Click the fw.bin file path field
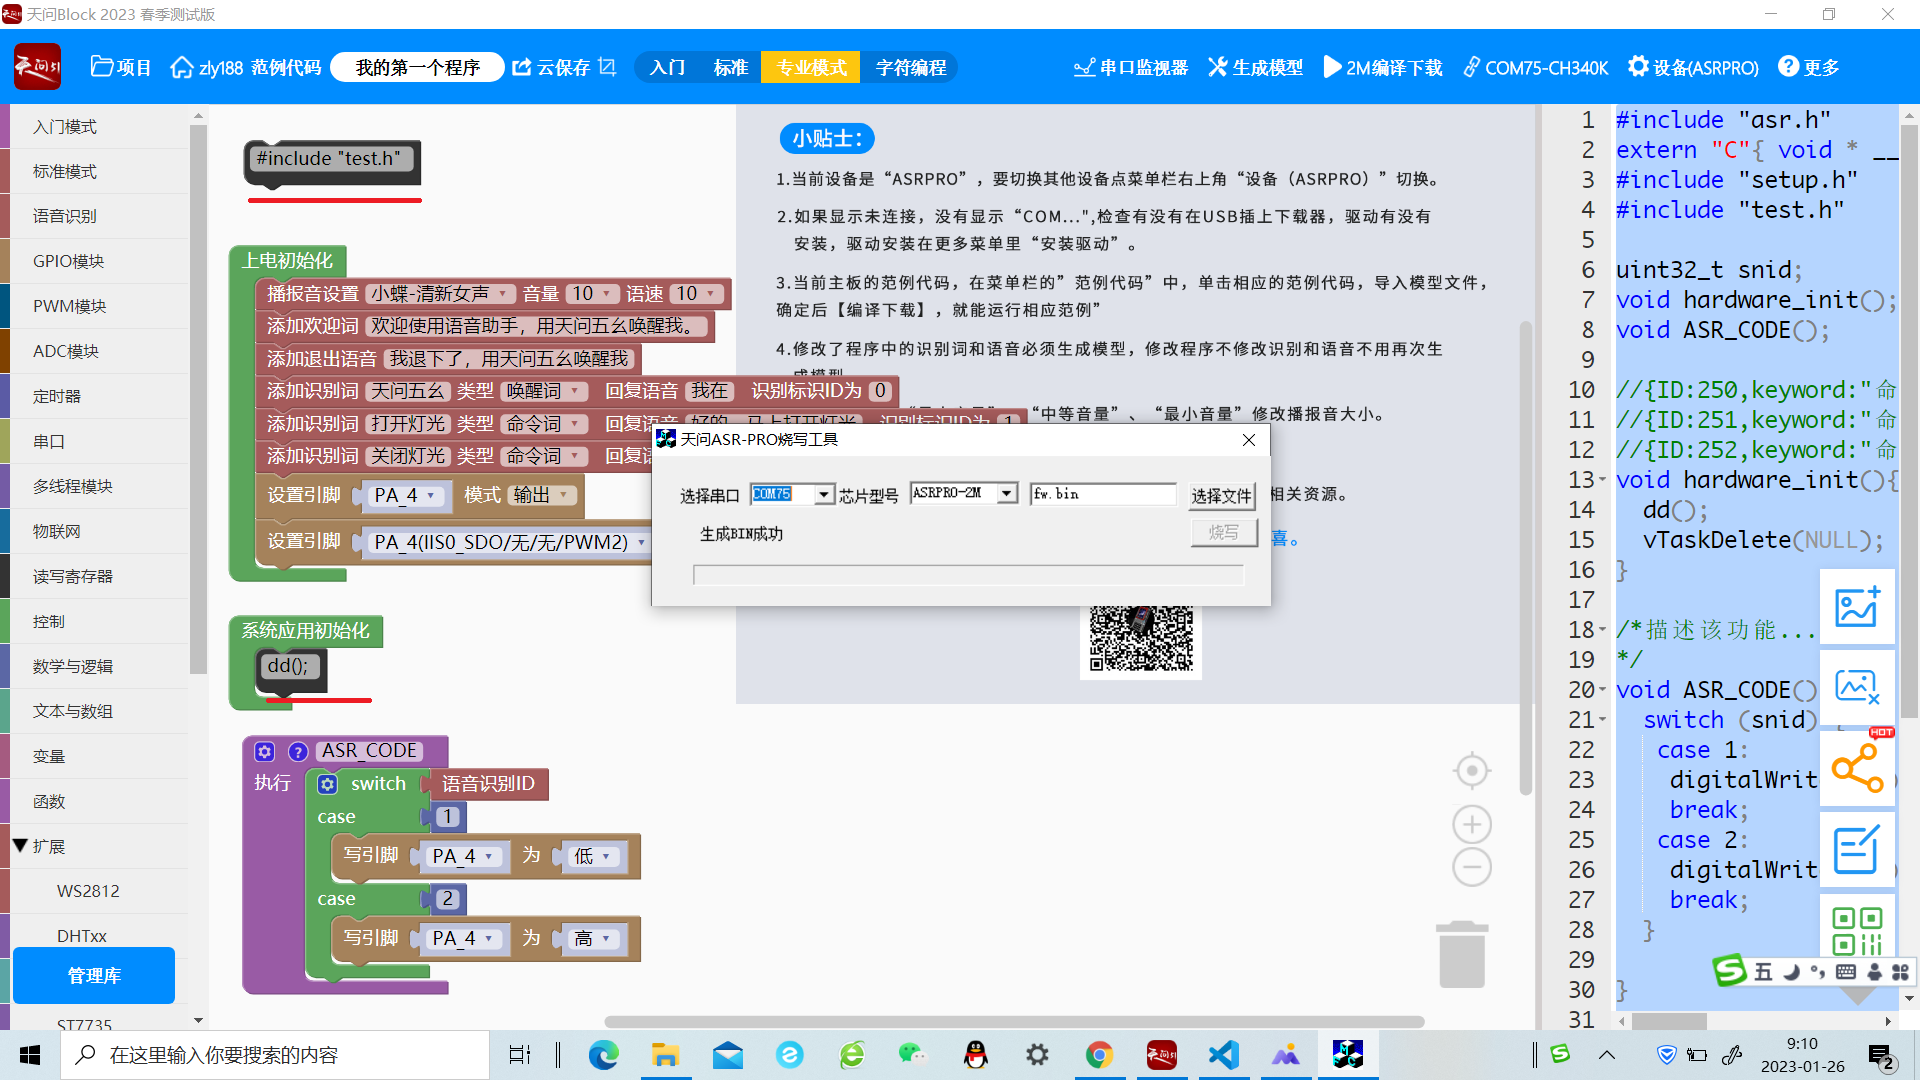1920x1080 pixels. [1102, 494]
